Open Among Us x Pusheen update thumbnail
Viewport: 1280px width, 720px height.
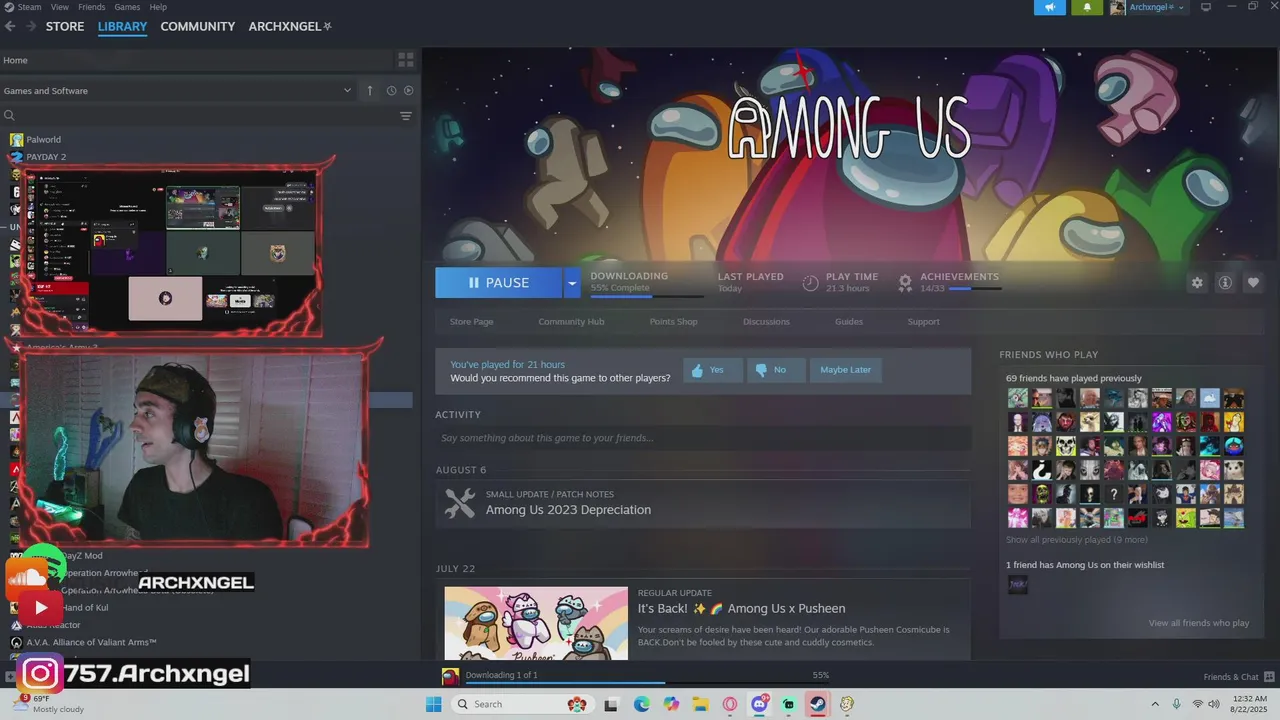(x=536, y=623)
